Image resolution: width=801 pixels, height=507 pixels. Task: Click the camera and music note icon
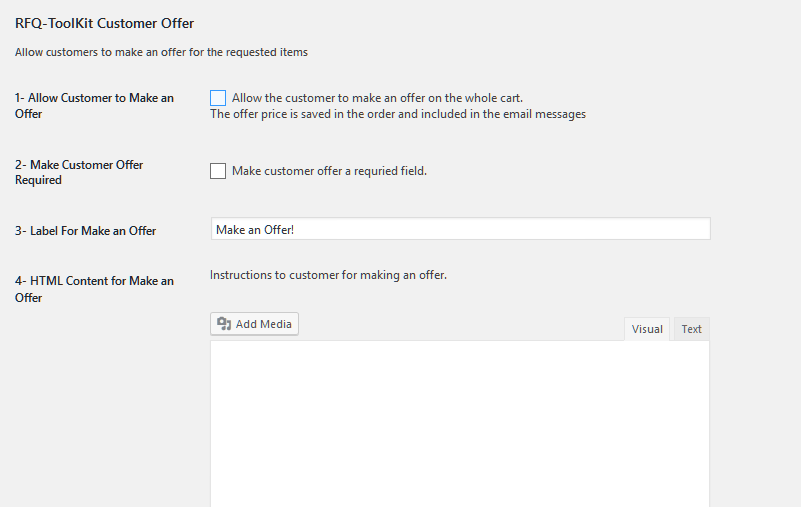[224, 324]
